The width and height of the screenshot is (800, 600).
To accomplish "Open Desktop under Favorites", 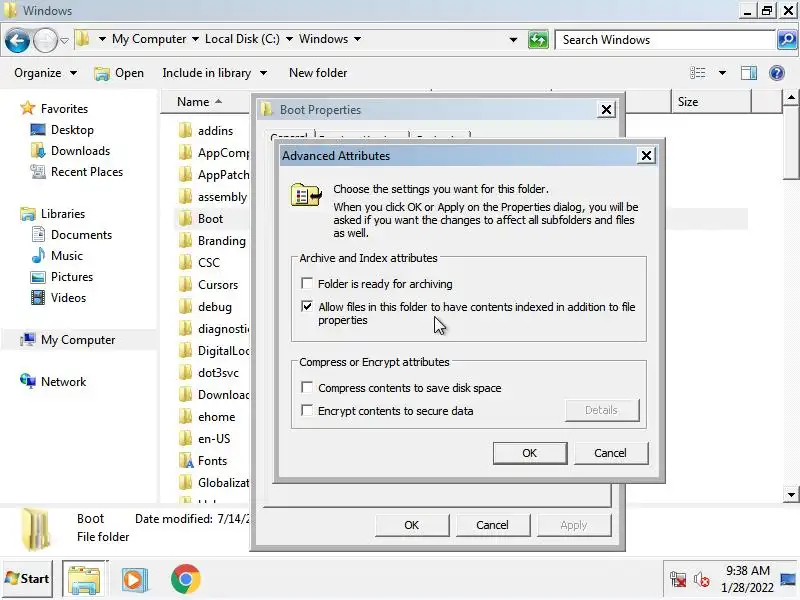I will (72, 130).
